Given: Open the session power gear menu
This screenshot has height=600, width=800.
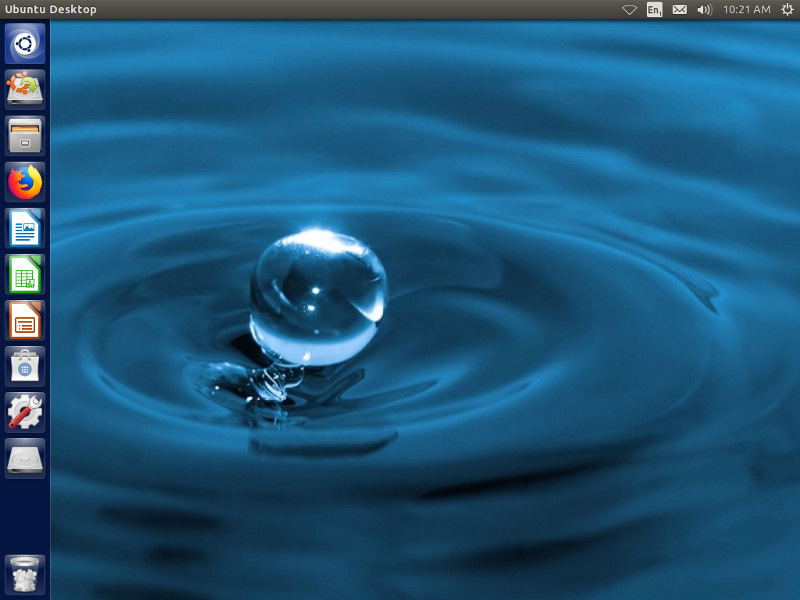Looking at the screenshot, I should coord(787,10).
